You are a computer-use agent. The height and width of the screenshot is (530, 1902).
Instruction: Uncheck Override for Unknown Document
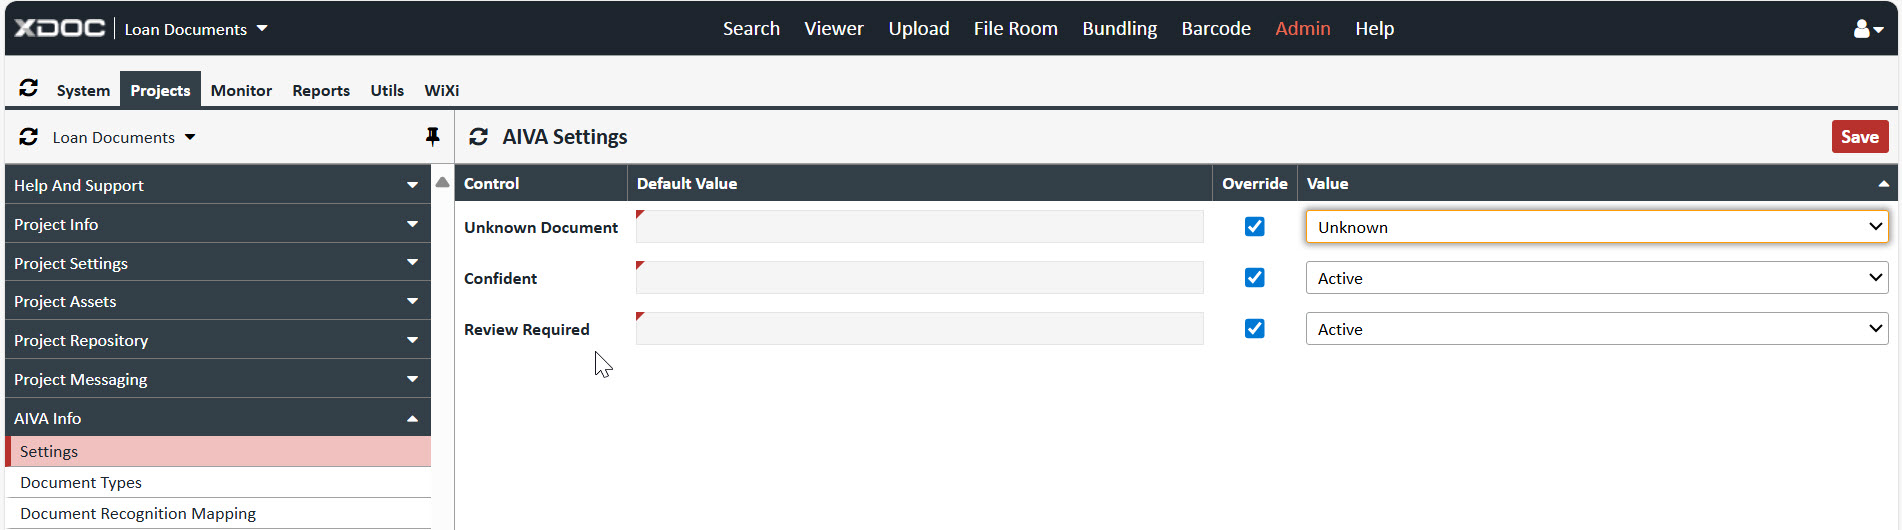click(1254, 227)
